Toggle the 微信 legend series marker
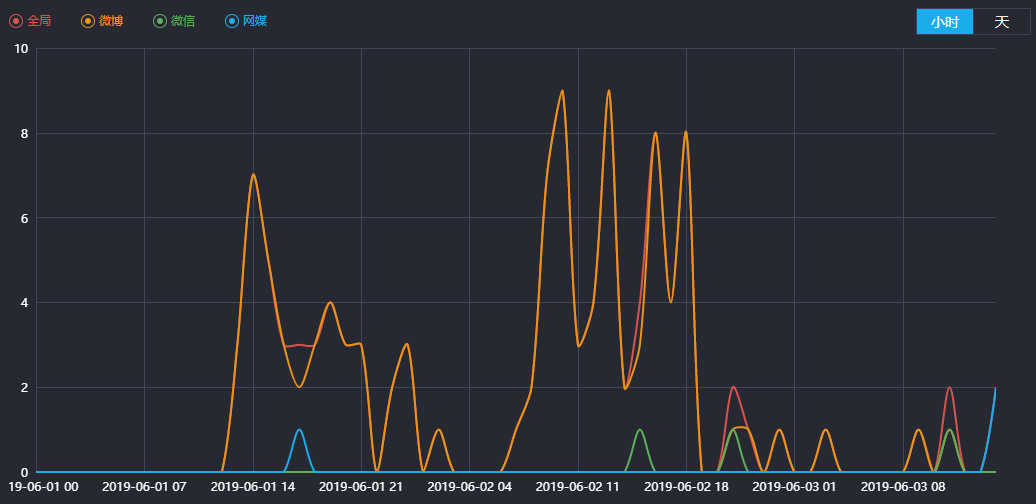Image resolution: width=1036 pixels, height=504 pixels. (160, 21)
